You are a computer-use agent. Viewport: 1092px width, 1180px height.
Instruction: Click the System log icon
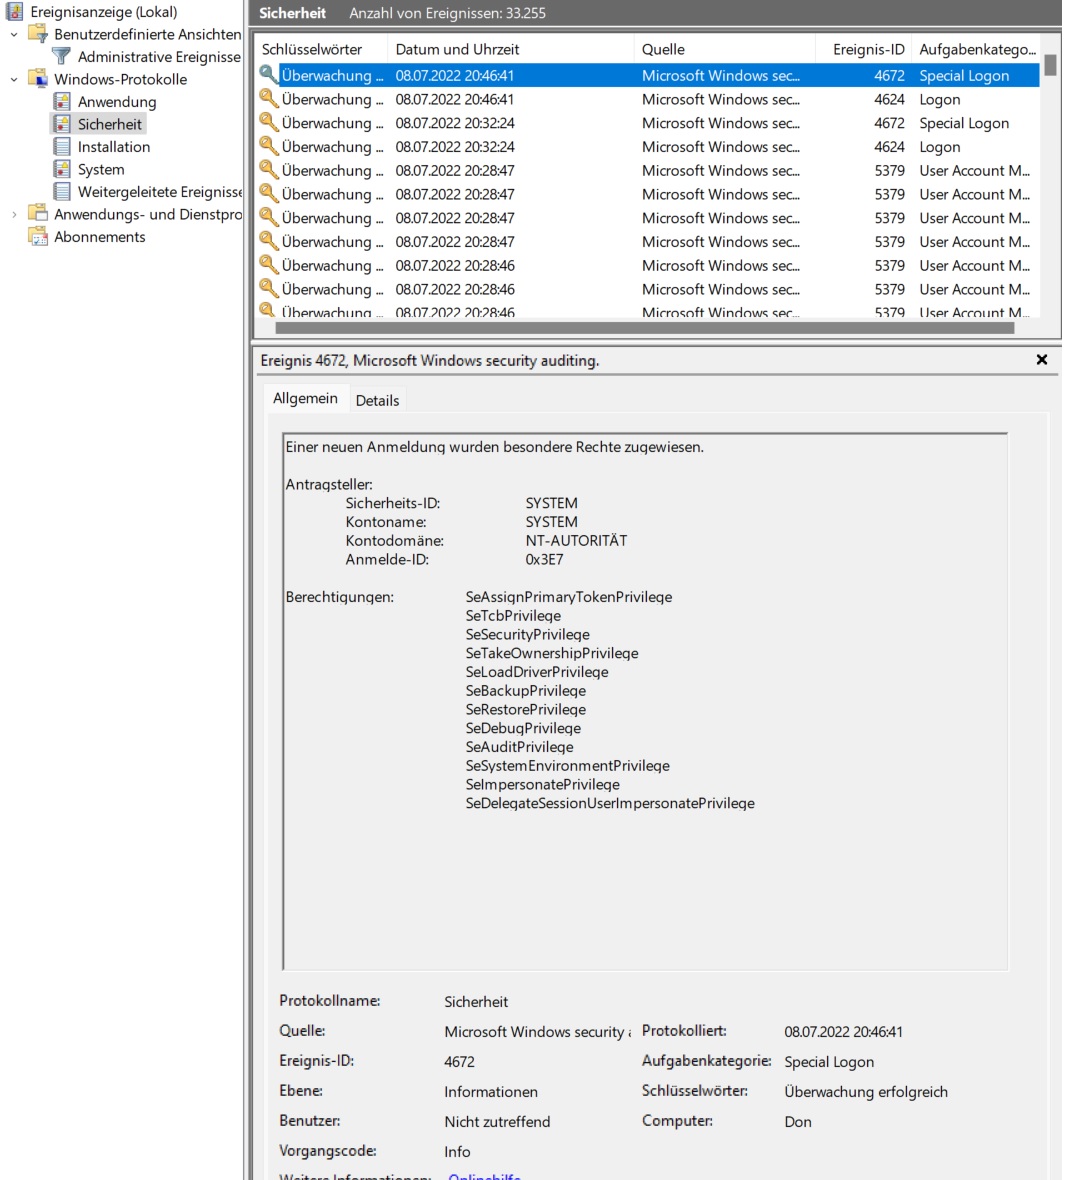[x=62, y=169]
